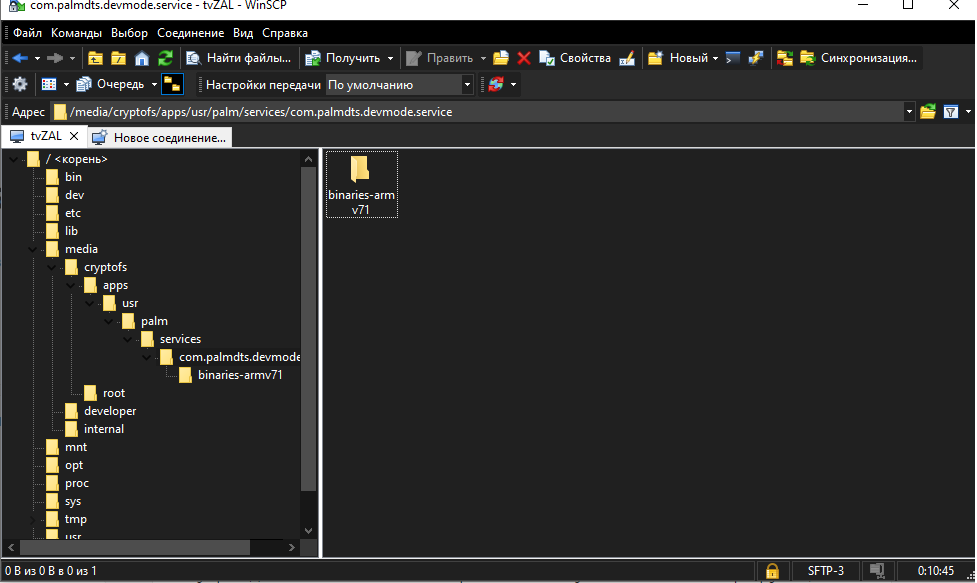Click the file filter funnel icon
The width and height of the screenshot is (977, 583).
point(952,112)
